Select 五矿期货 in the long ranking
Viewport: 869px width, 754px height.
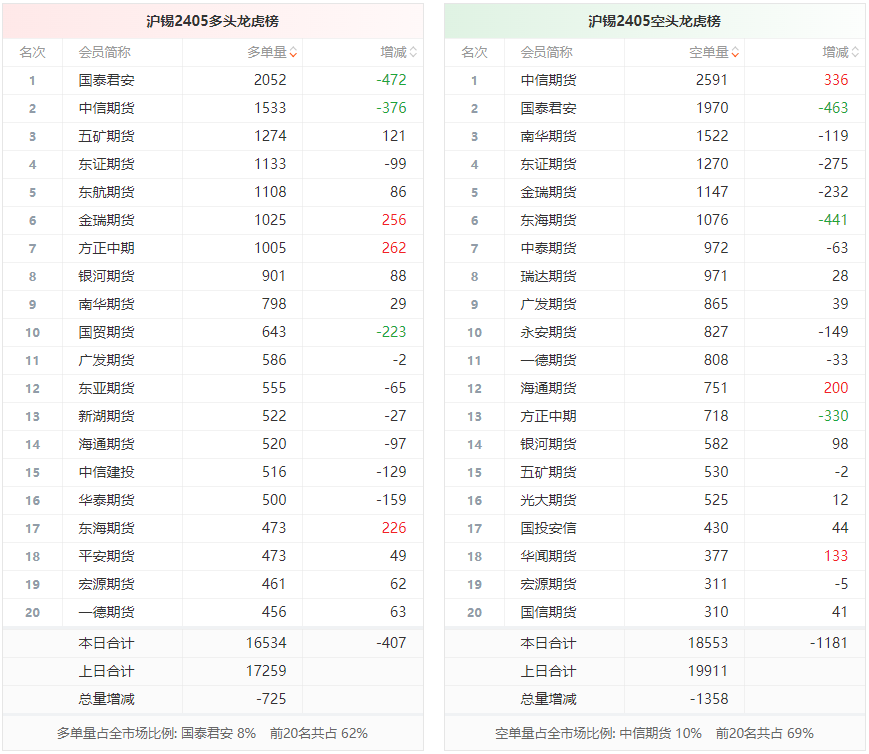pos(106,136)
